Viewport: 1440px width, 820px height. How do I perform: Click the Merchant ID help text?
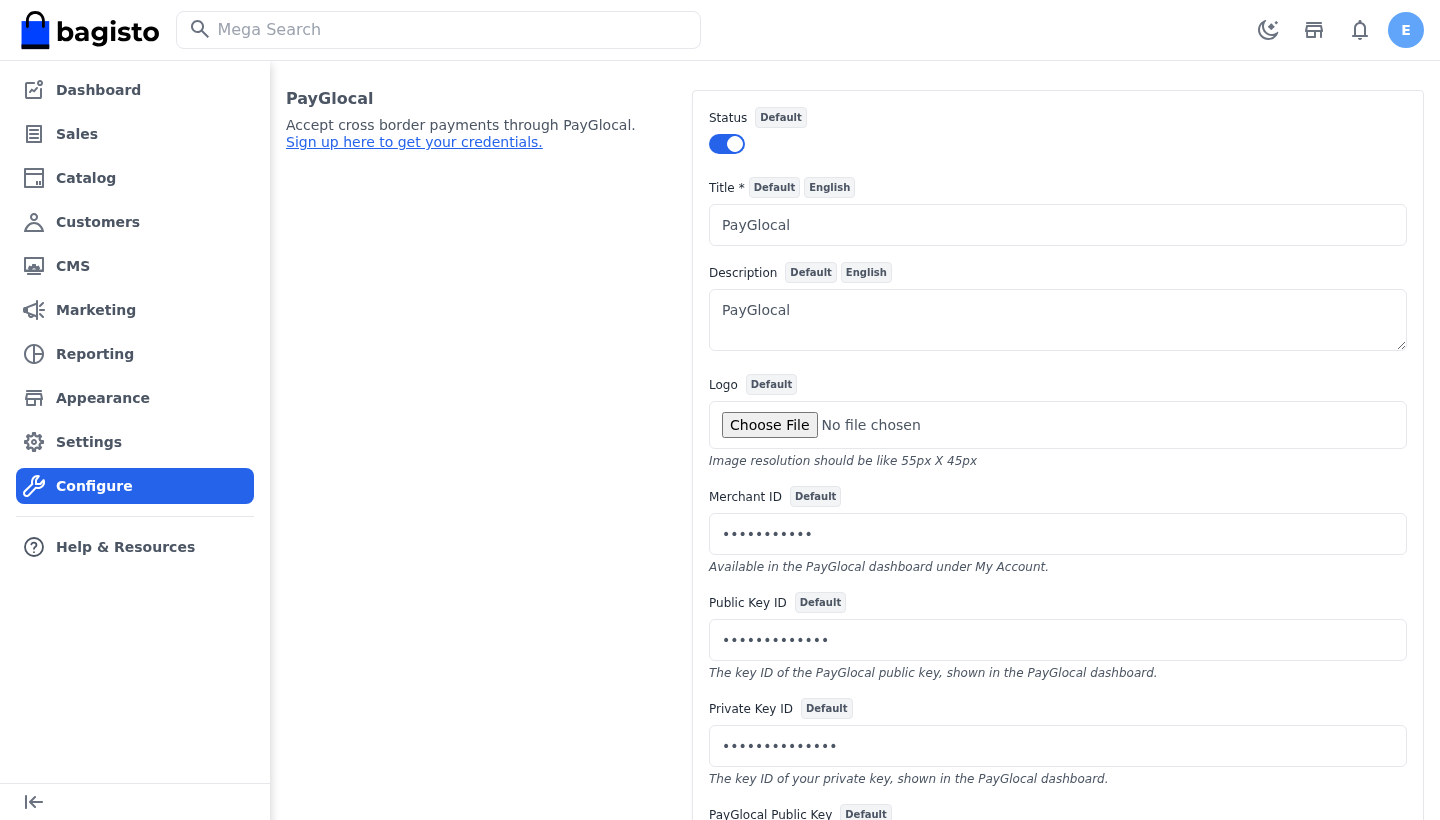tap(879, 567)
